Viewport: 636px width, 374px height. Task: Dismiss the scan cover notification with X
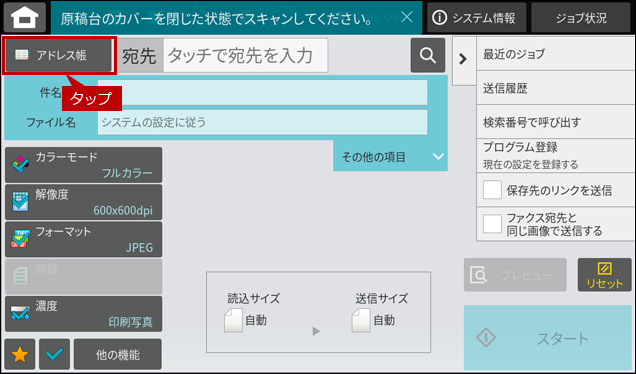[406, 17]
